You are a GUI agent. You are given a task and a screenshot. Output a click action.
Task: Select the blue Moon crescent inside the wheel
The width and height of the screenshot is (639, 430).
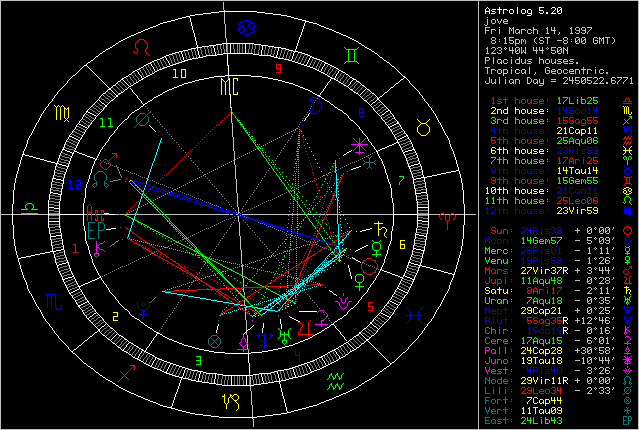point(315,105)
